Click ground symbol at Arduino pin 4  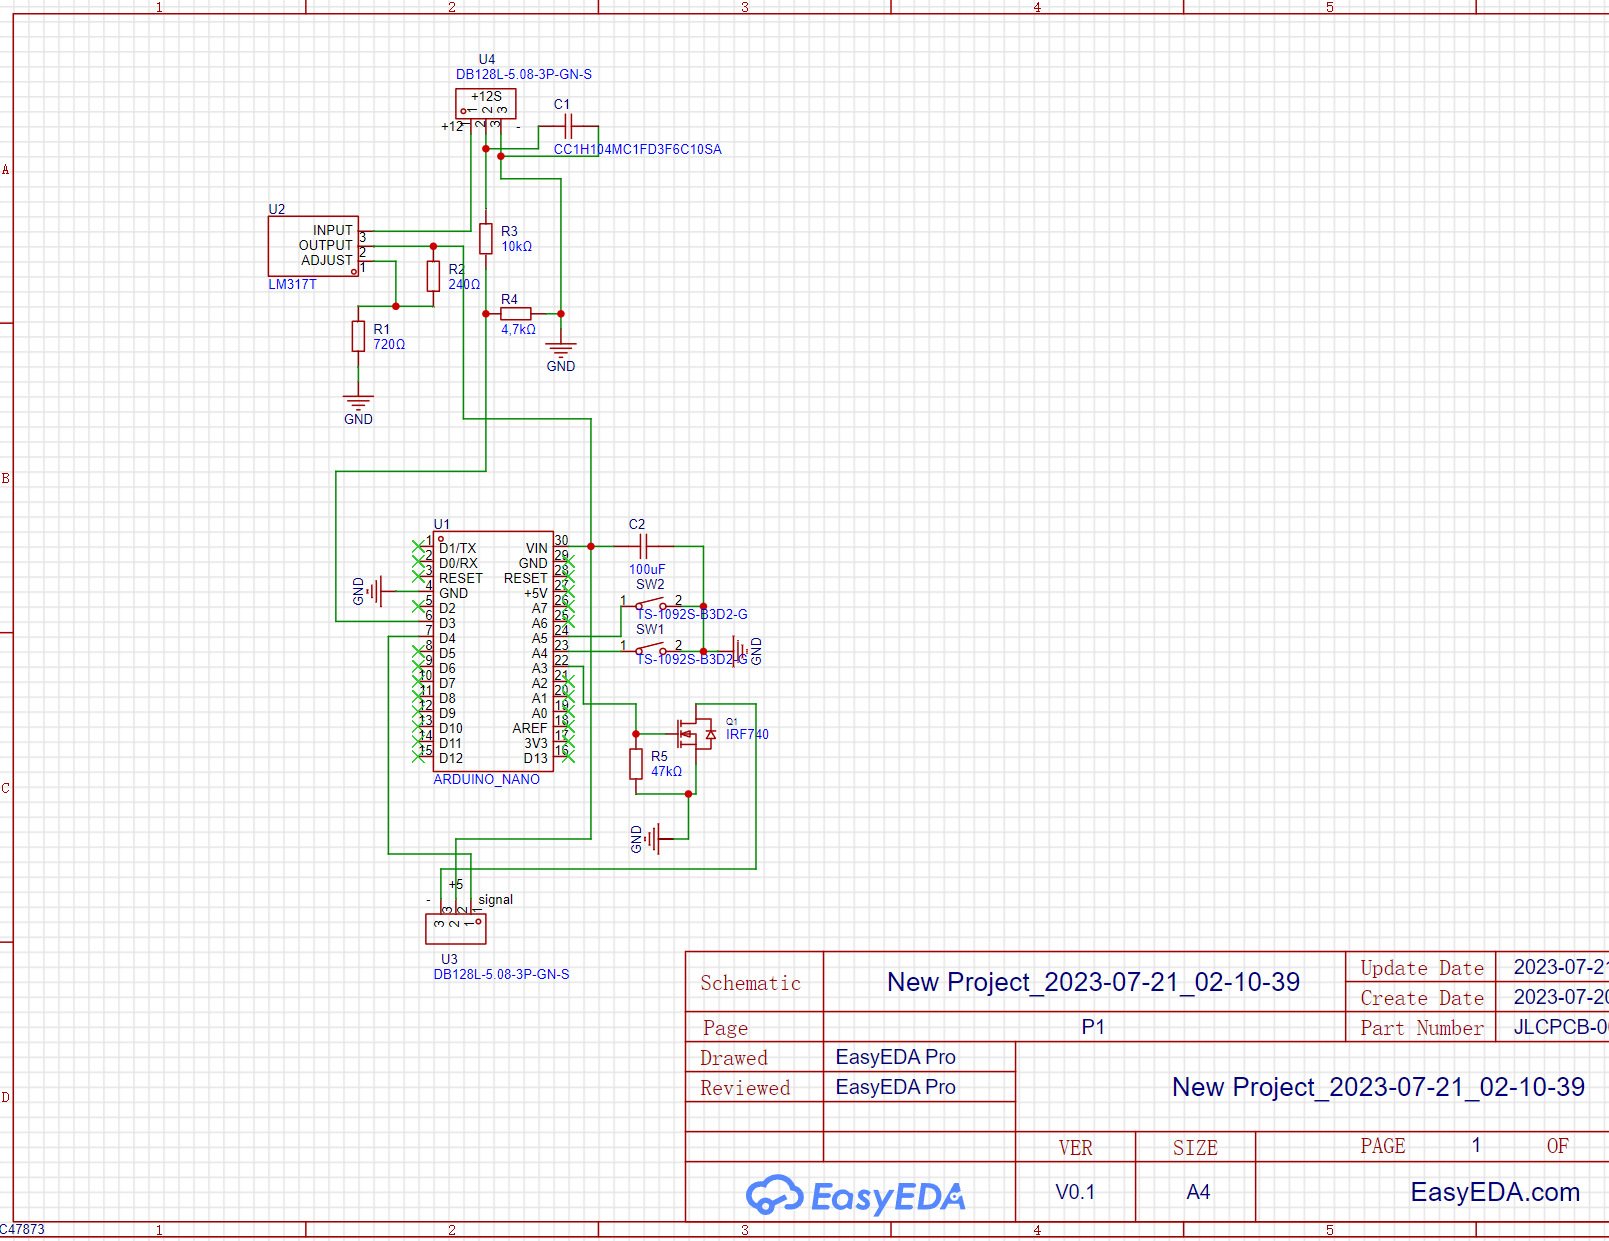[375, 591]
